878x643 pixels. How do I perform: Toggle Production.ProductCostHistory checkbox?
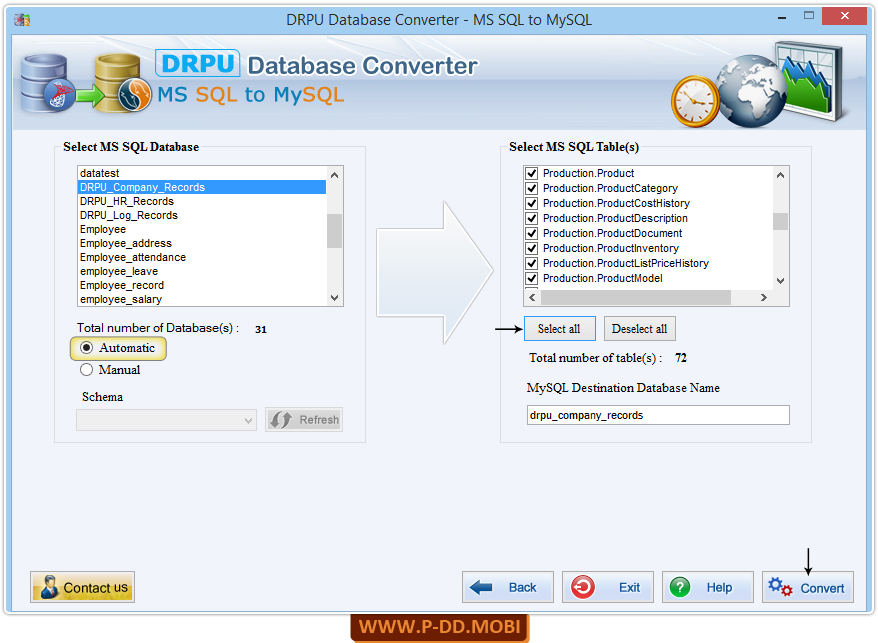point(532,203)
